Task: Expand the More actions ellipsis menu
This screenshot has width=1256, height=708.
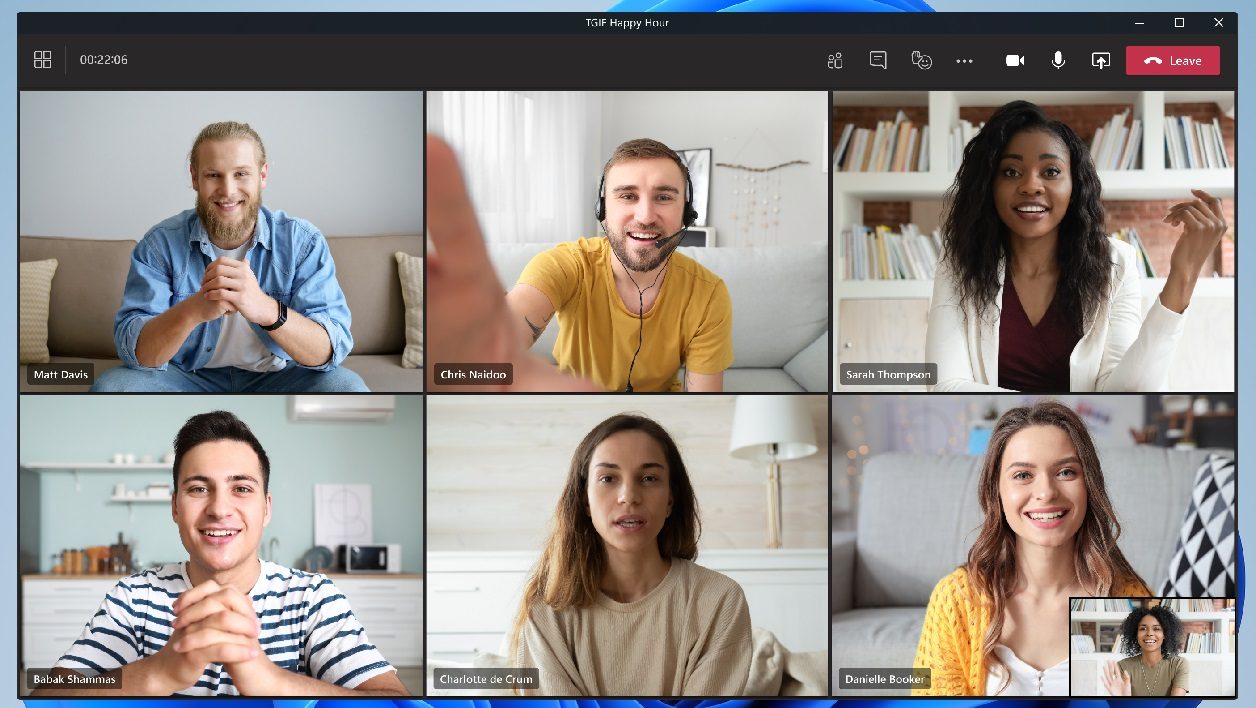Action: coord(964,60)
